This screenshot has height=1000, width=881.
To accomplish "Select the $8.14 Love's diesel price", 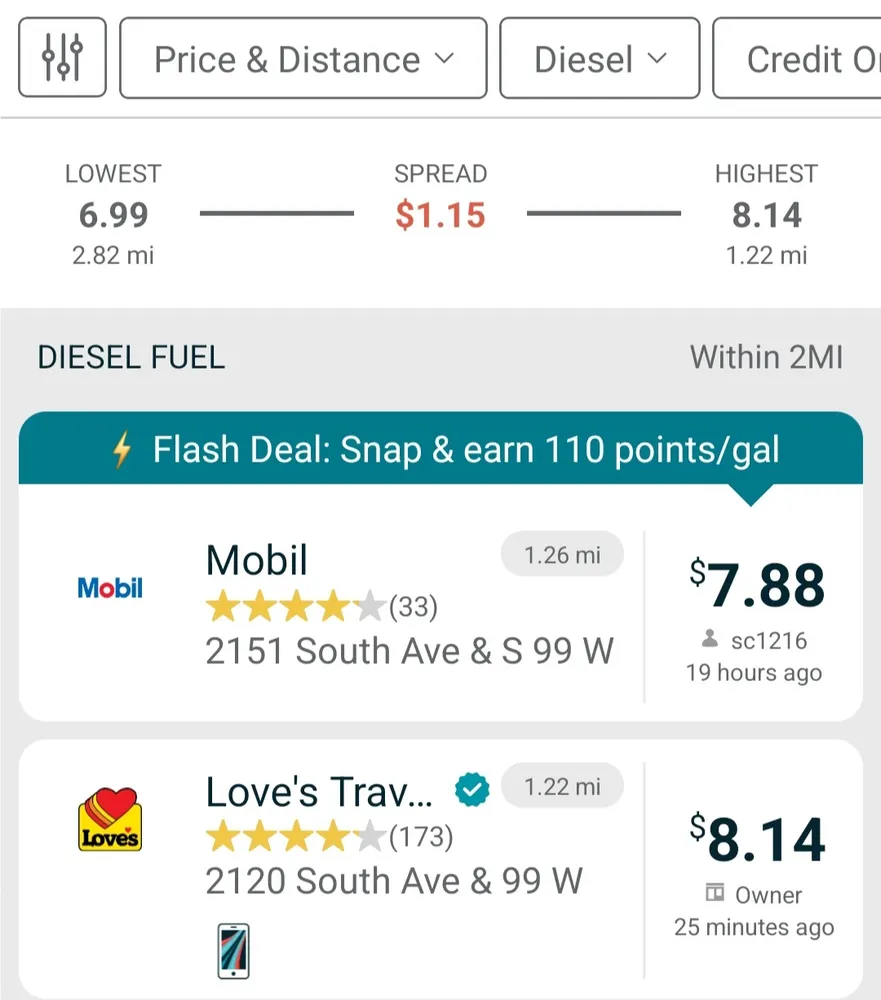I will 757,840.
